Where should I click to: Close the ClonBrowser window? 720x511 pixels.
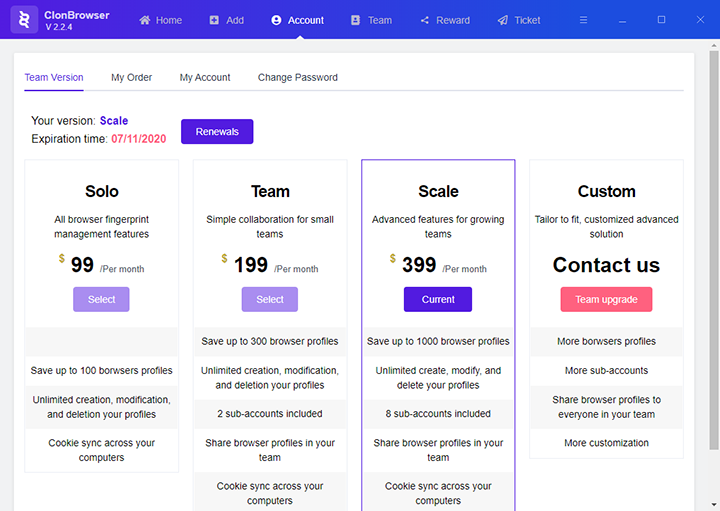pyautogui.click(x=700, y=20)
